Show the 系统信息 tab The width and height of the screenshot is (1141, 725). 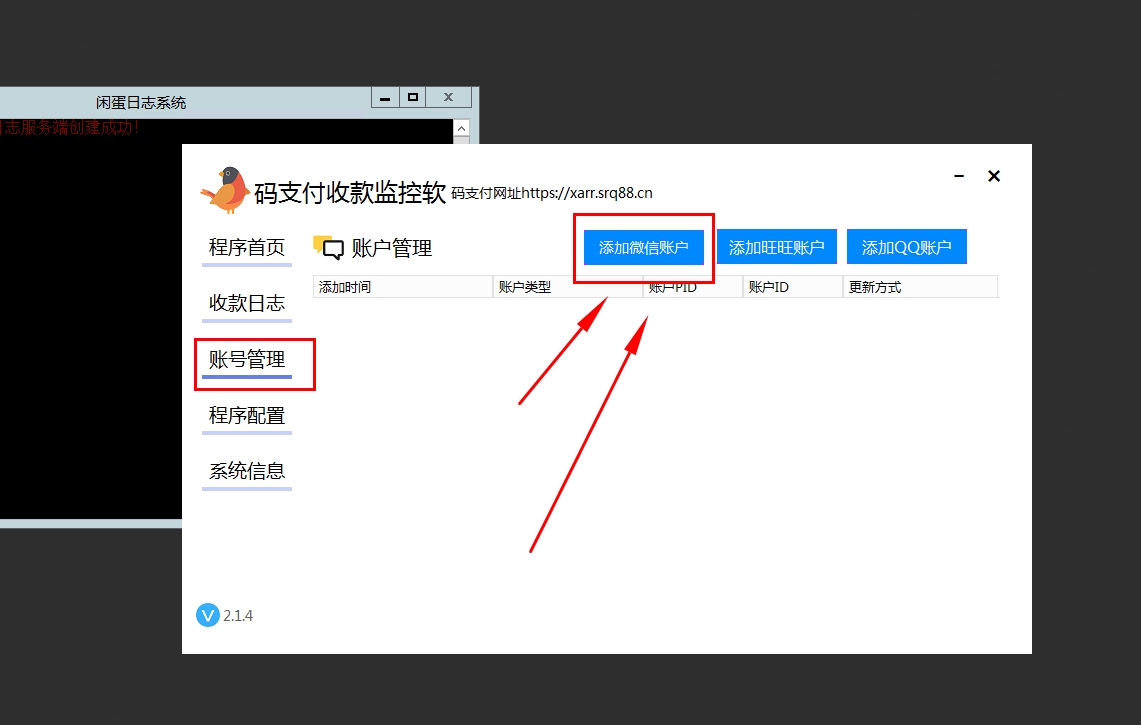click(x=246, y=471)
